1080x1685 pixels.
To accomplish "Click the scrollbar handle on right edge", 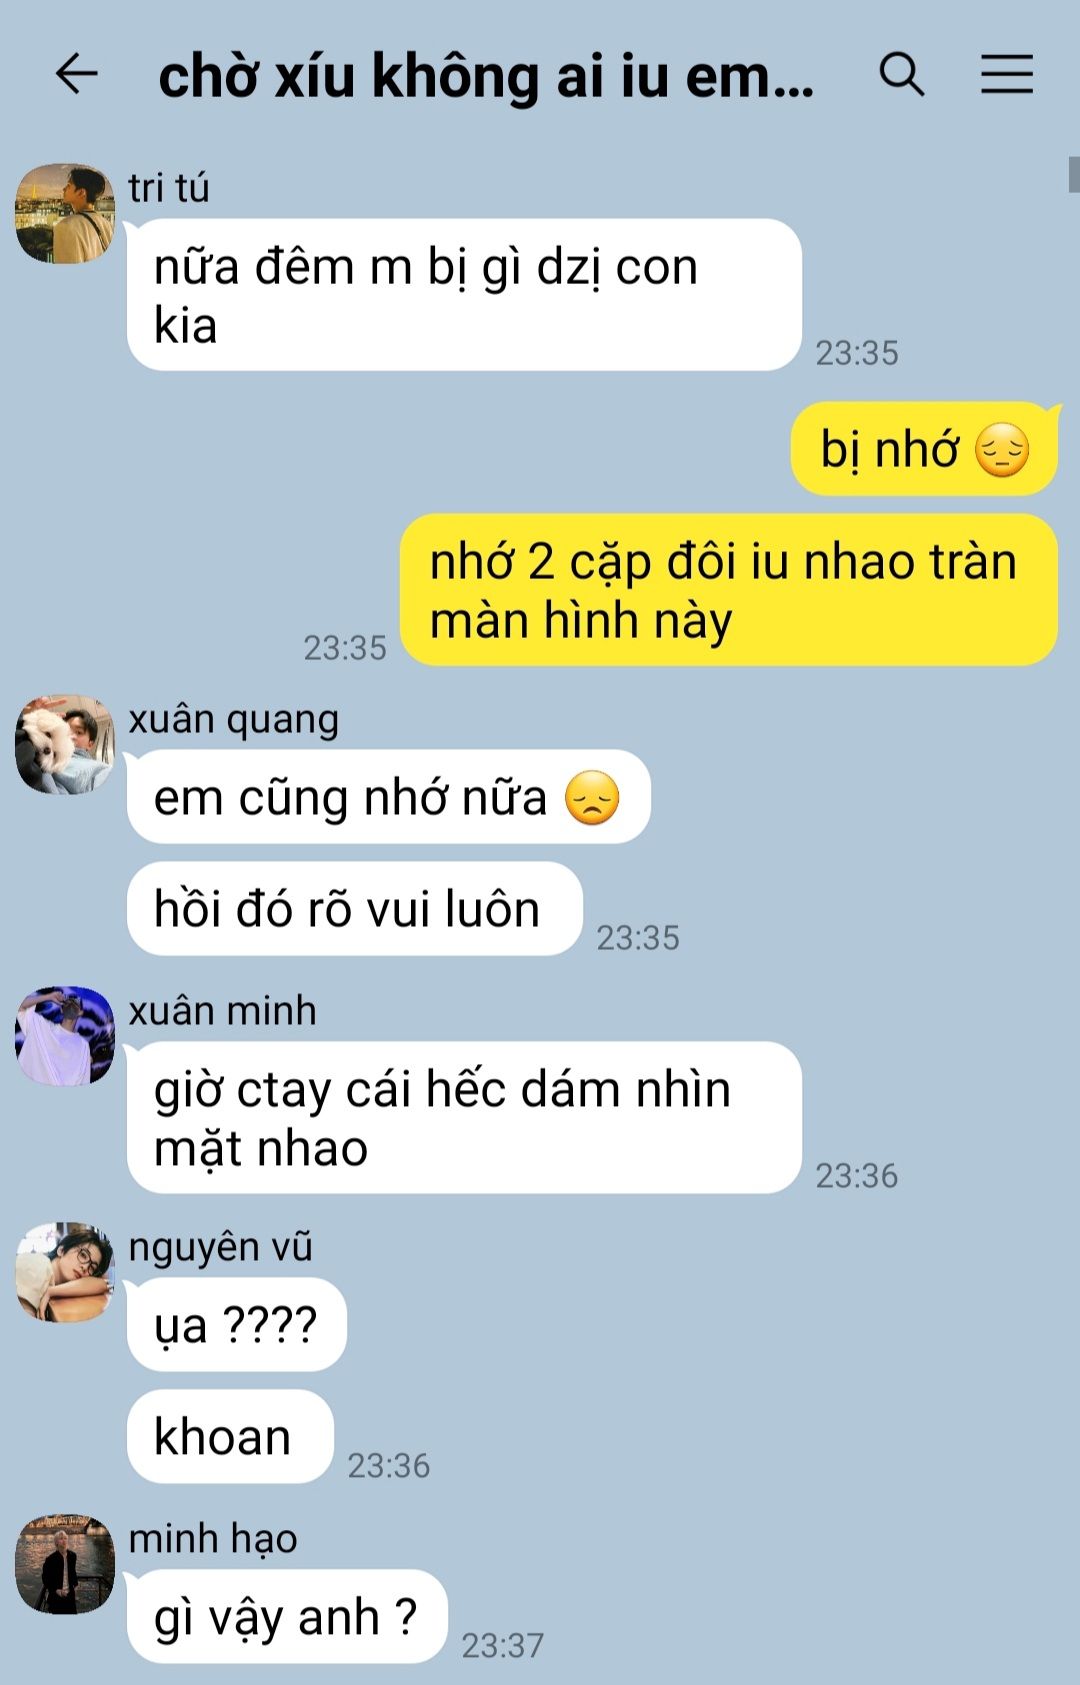I will click(x=1073, y=174).
